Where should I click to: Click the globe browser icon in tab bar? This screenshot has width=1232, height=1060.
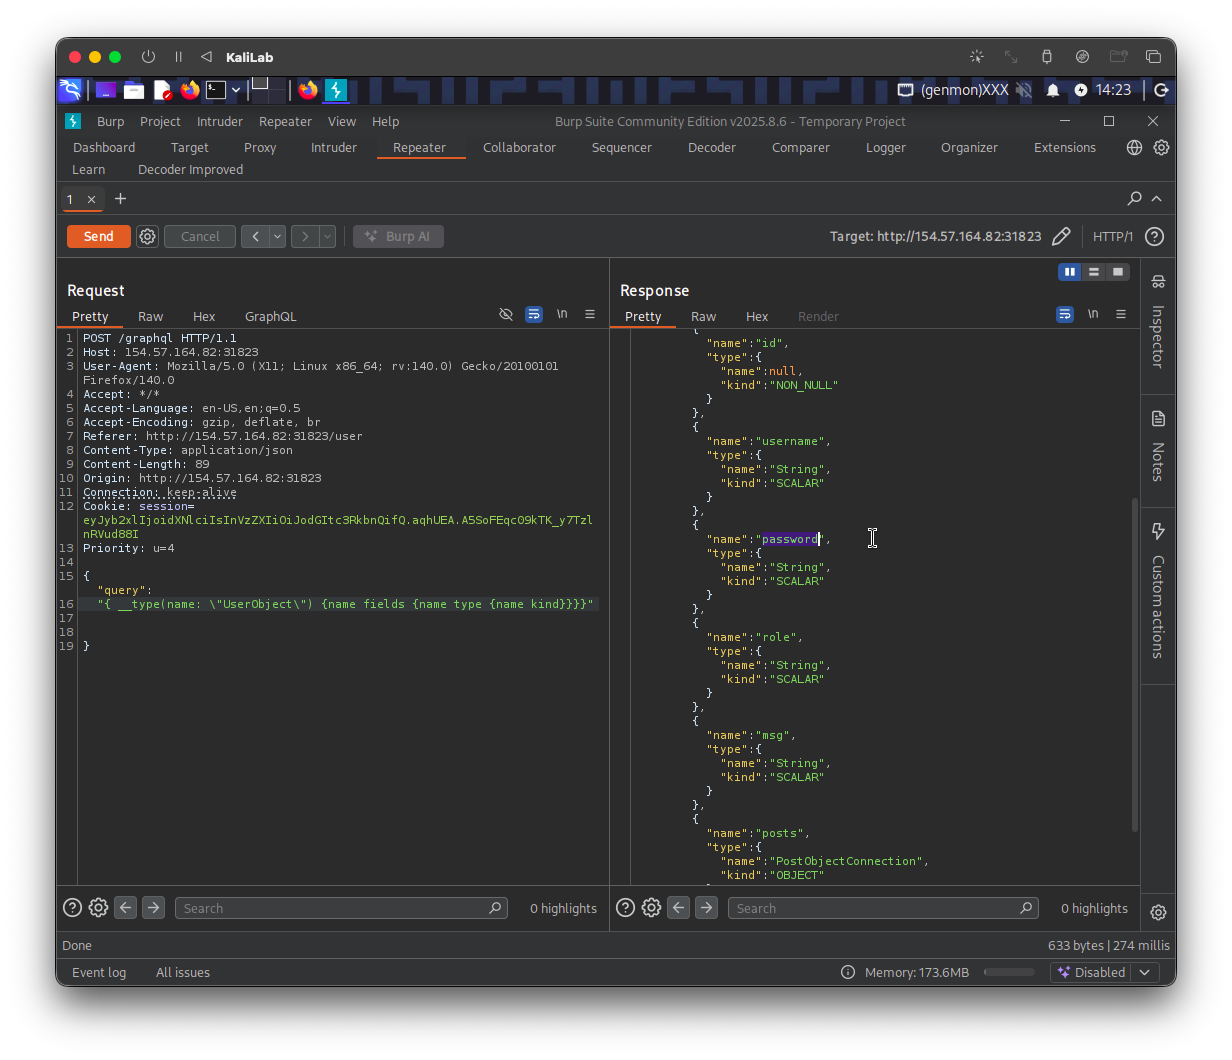tap(1134, 148)
